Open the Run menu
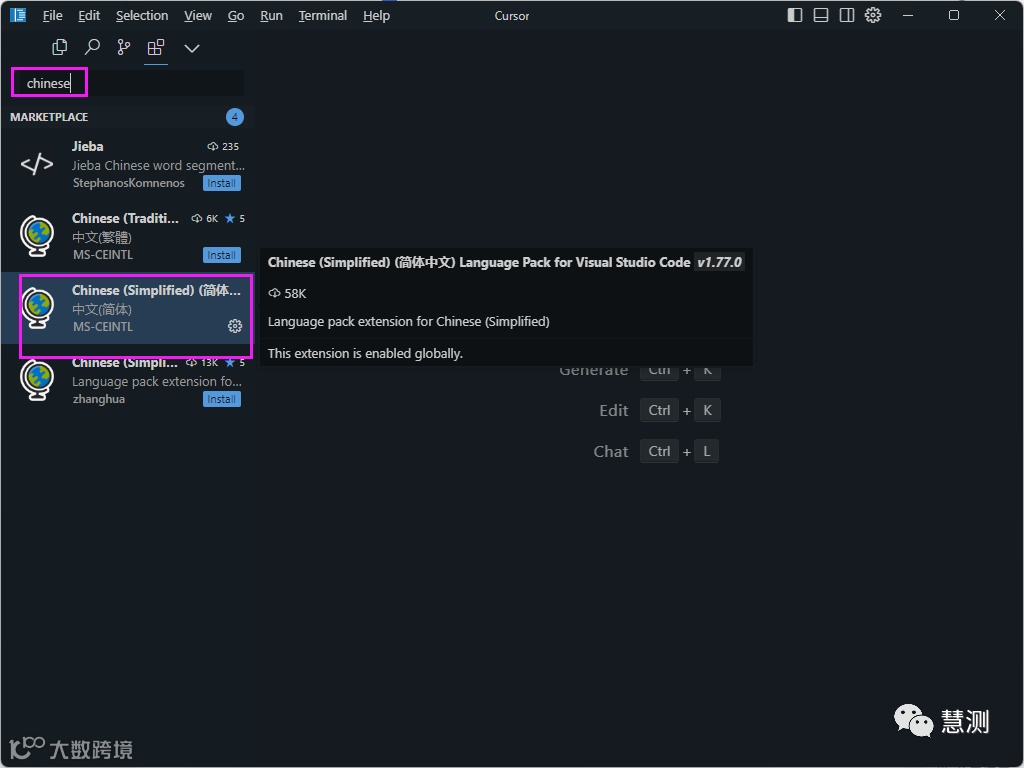 pos(271,15)
